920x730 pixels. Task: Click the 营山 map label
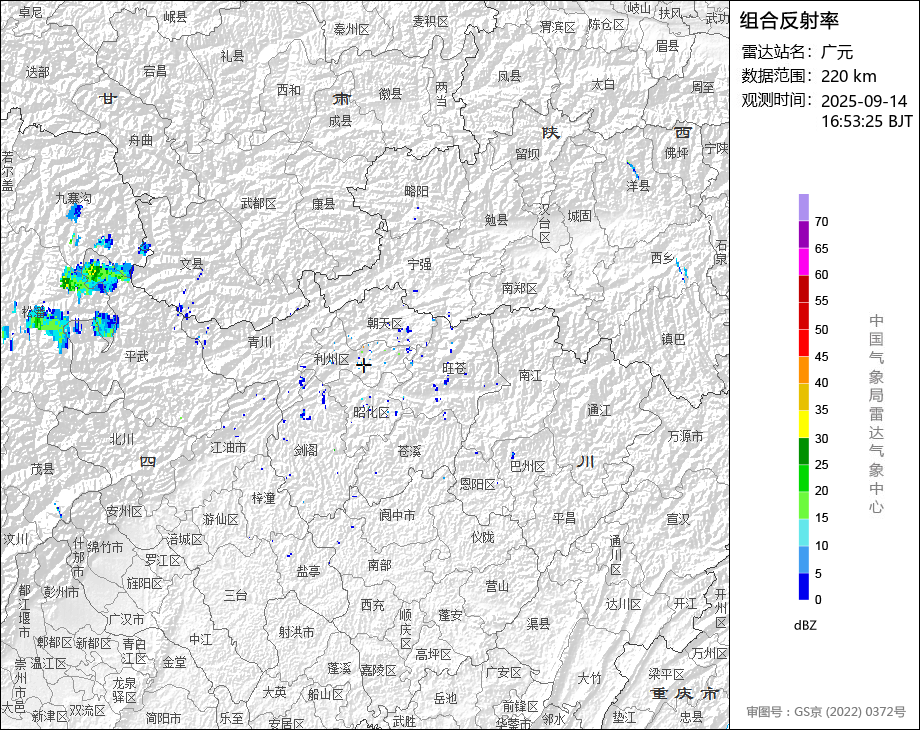point(497,586)
